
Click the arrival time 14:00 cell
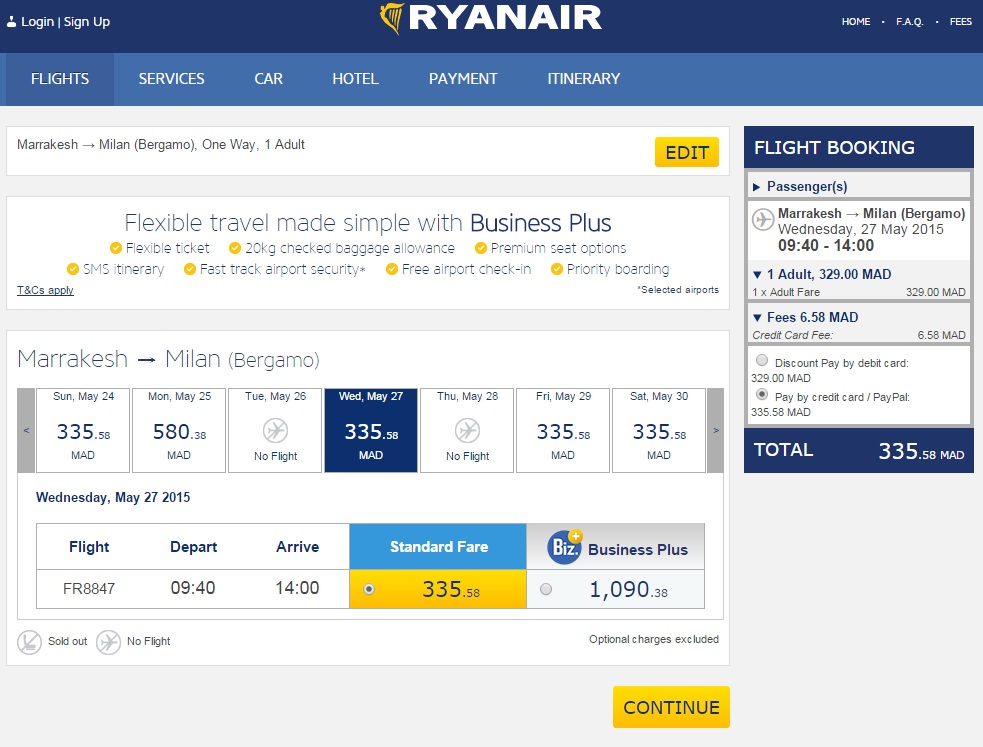click(297, 588)
